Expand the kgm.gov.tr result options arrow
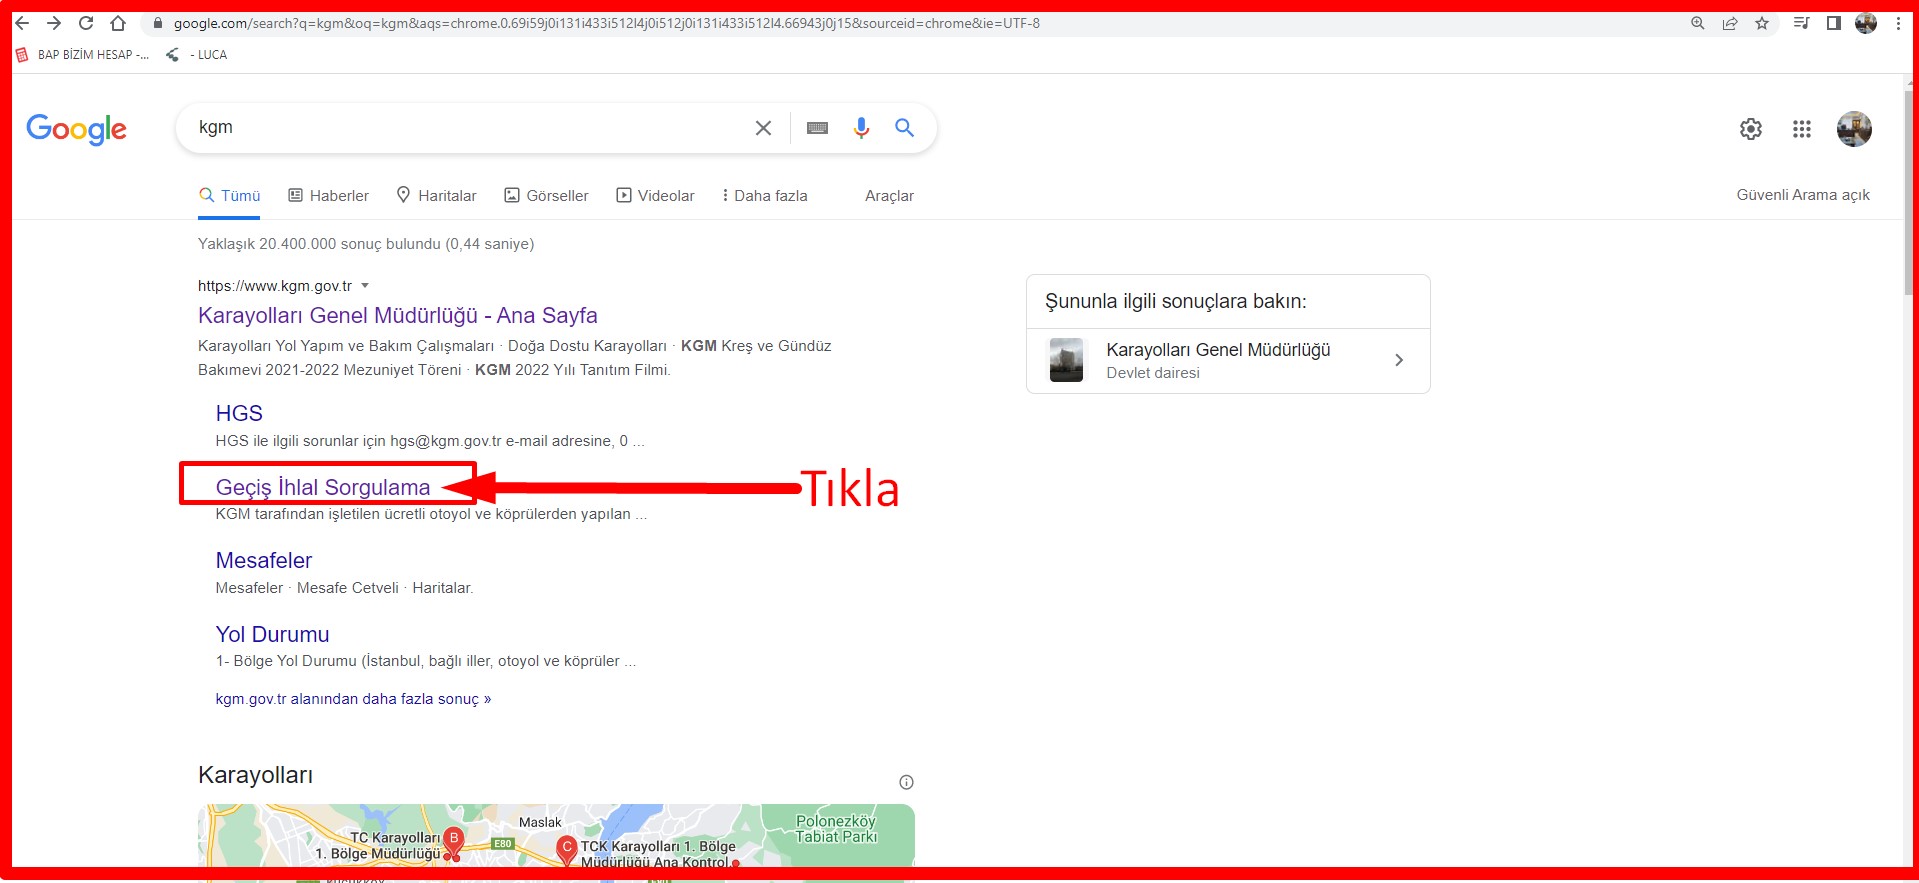The height and width of the screenshot is (883, 1919). coord(365,286)
